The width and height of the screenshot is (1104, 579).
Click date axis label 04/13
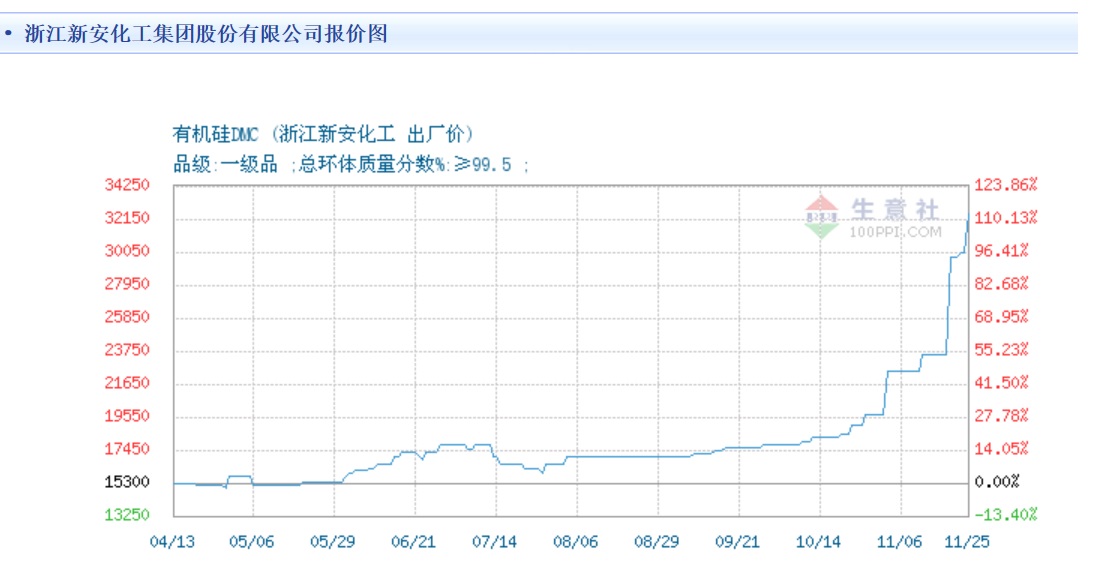172,542
